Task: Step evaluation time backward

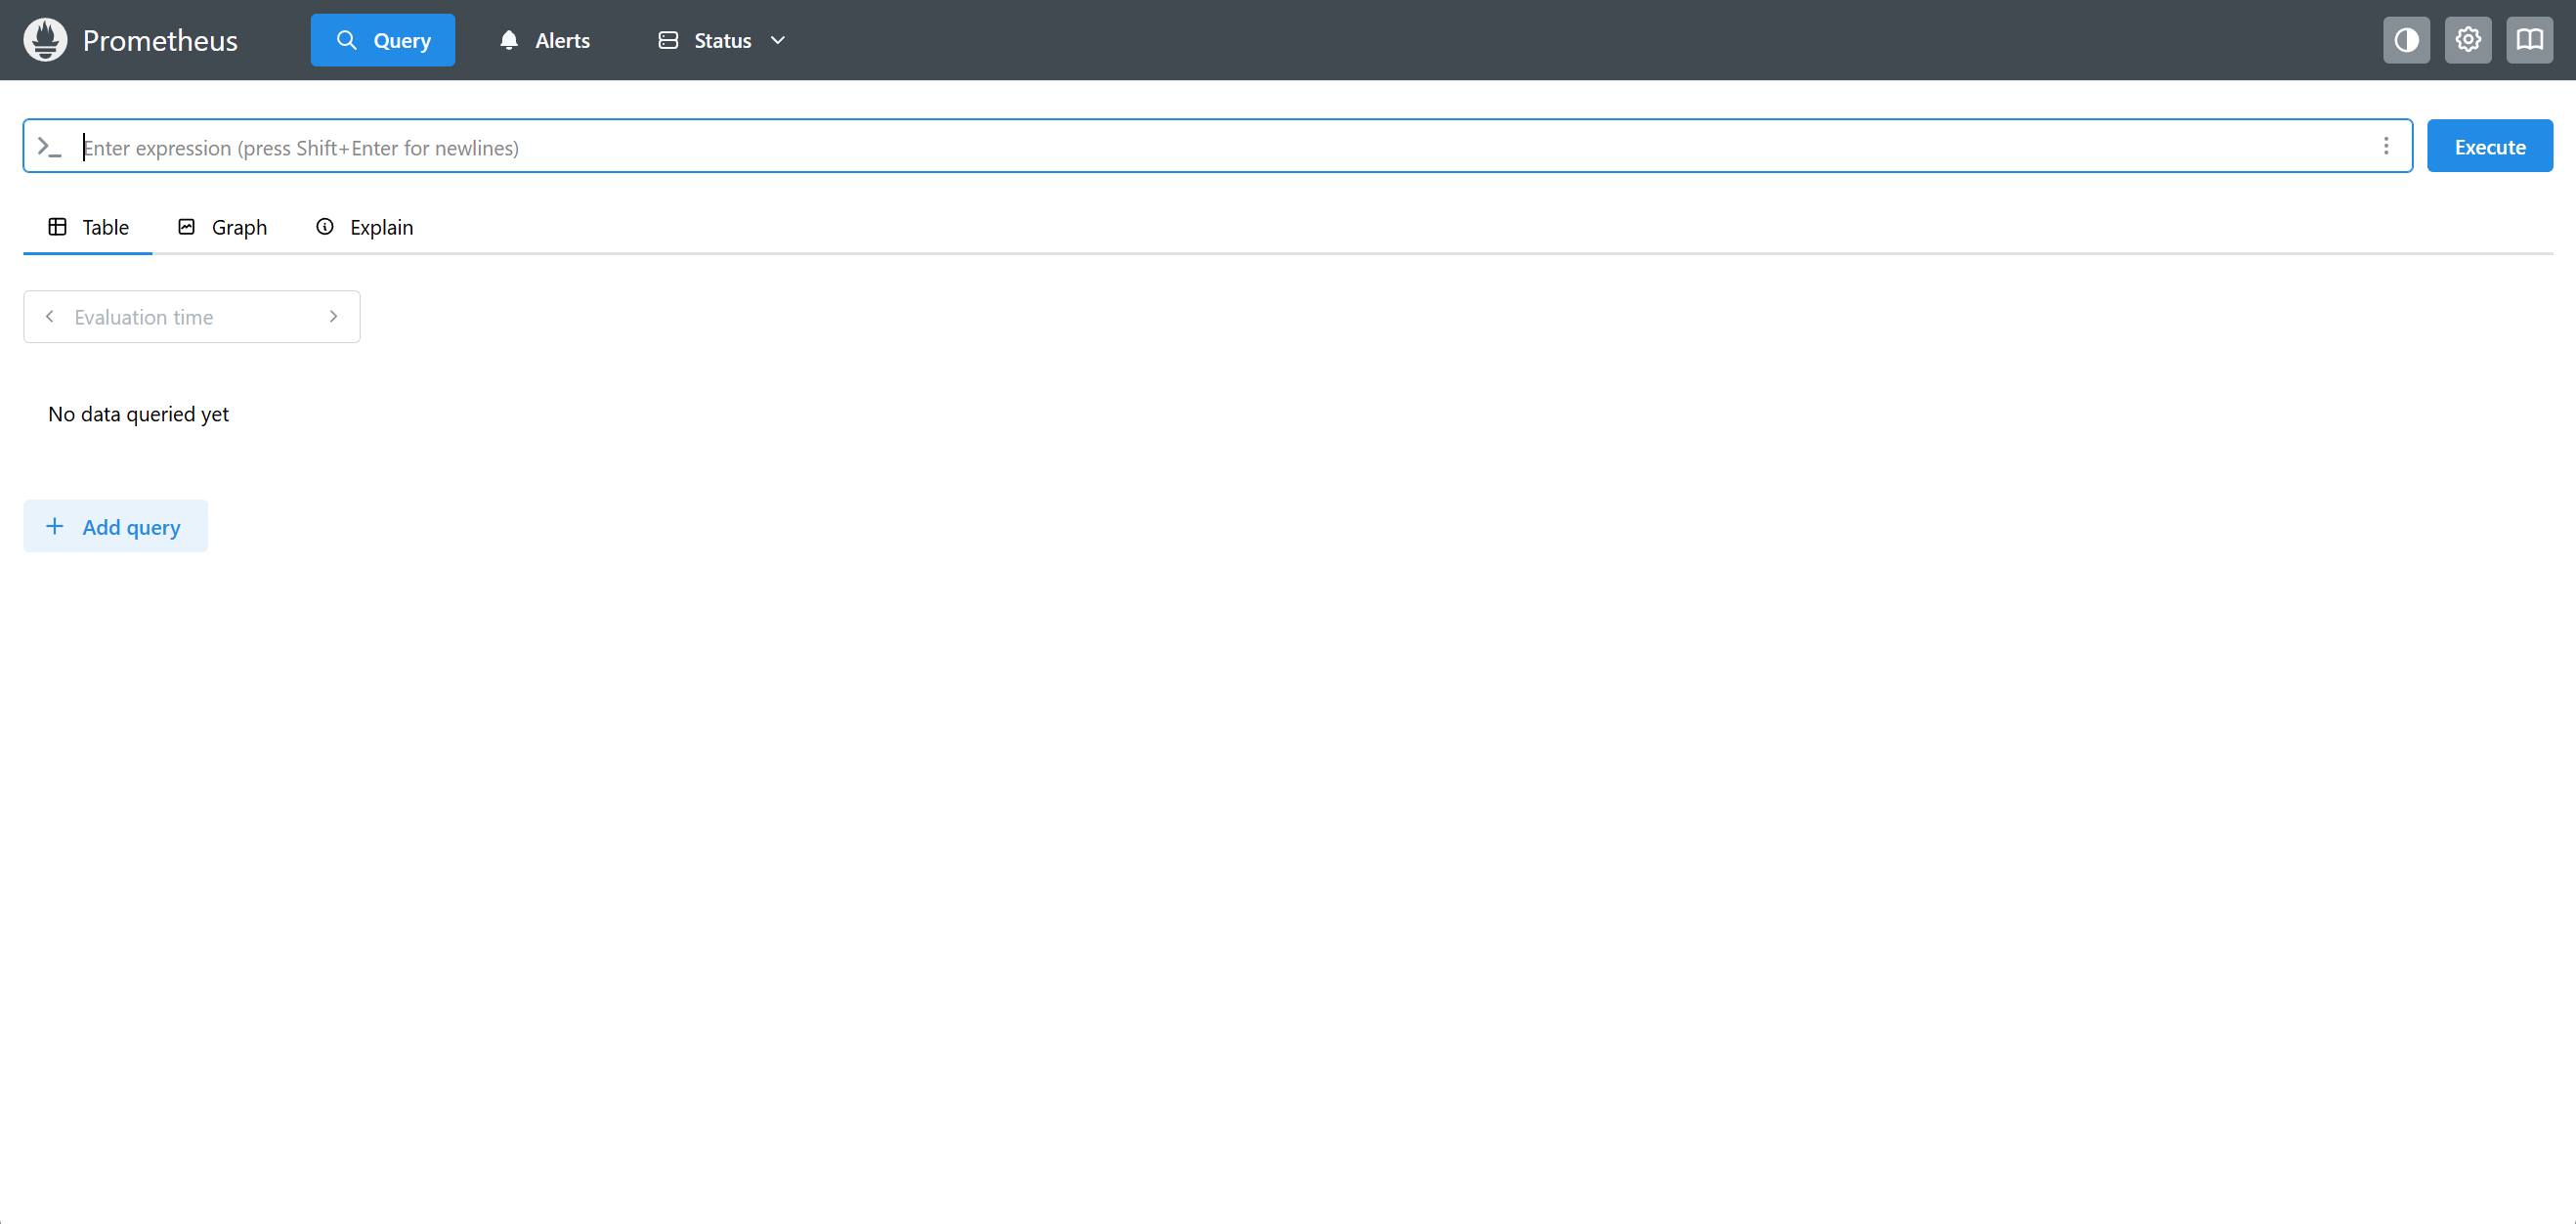Action: [49, 316]
